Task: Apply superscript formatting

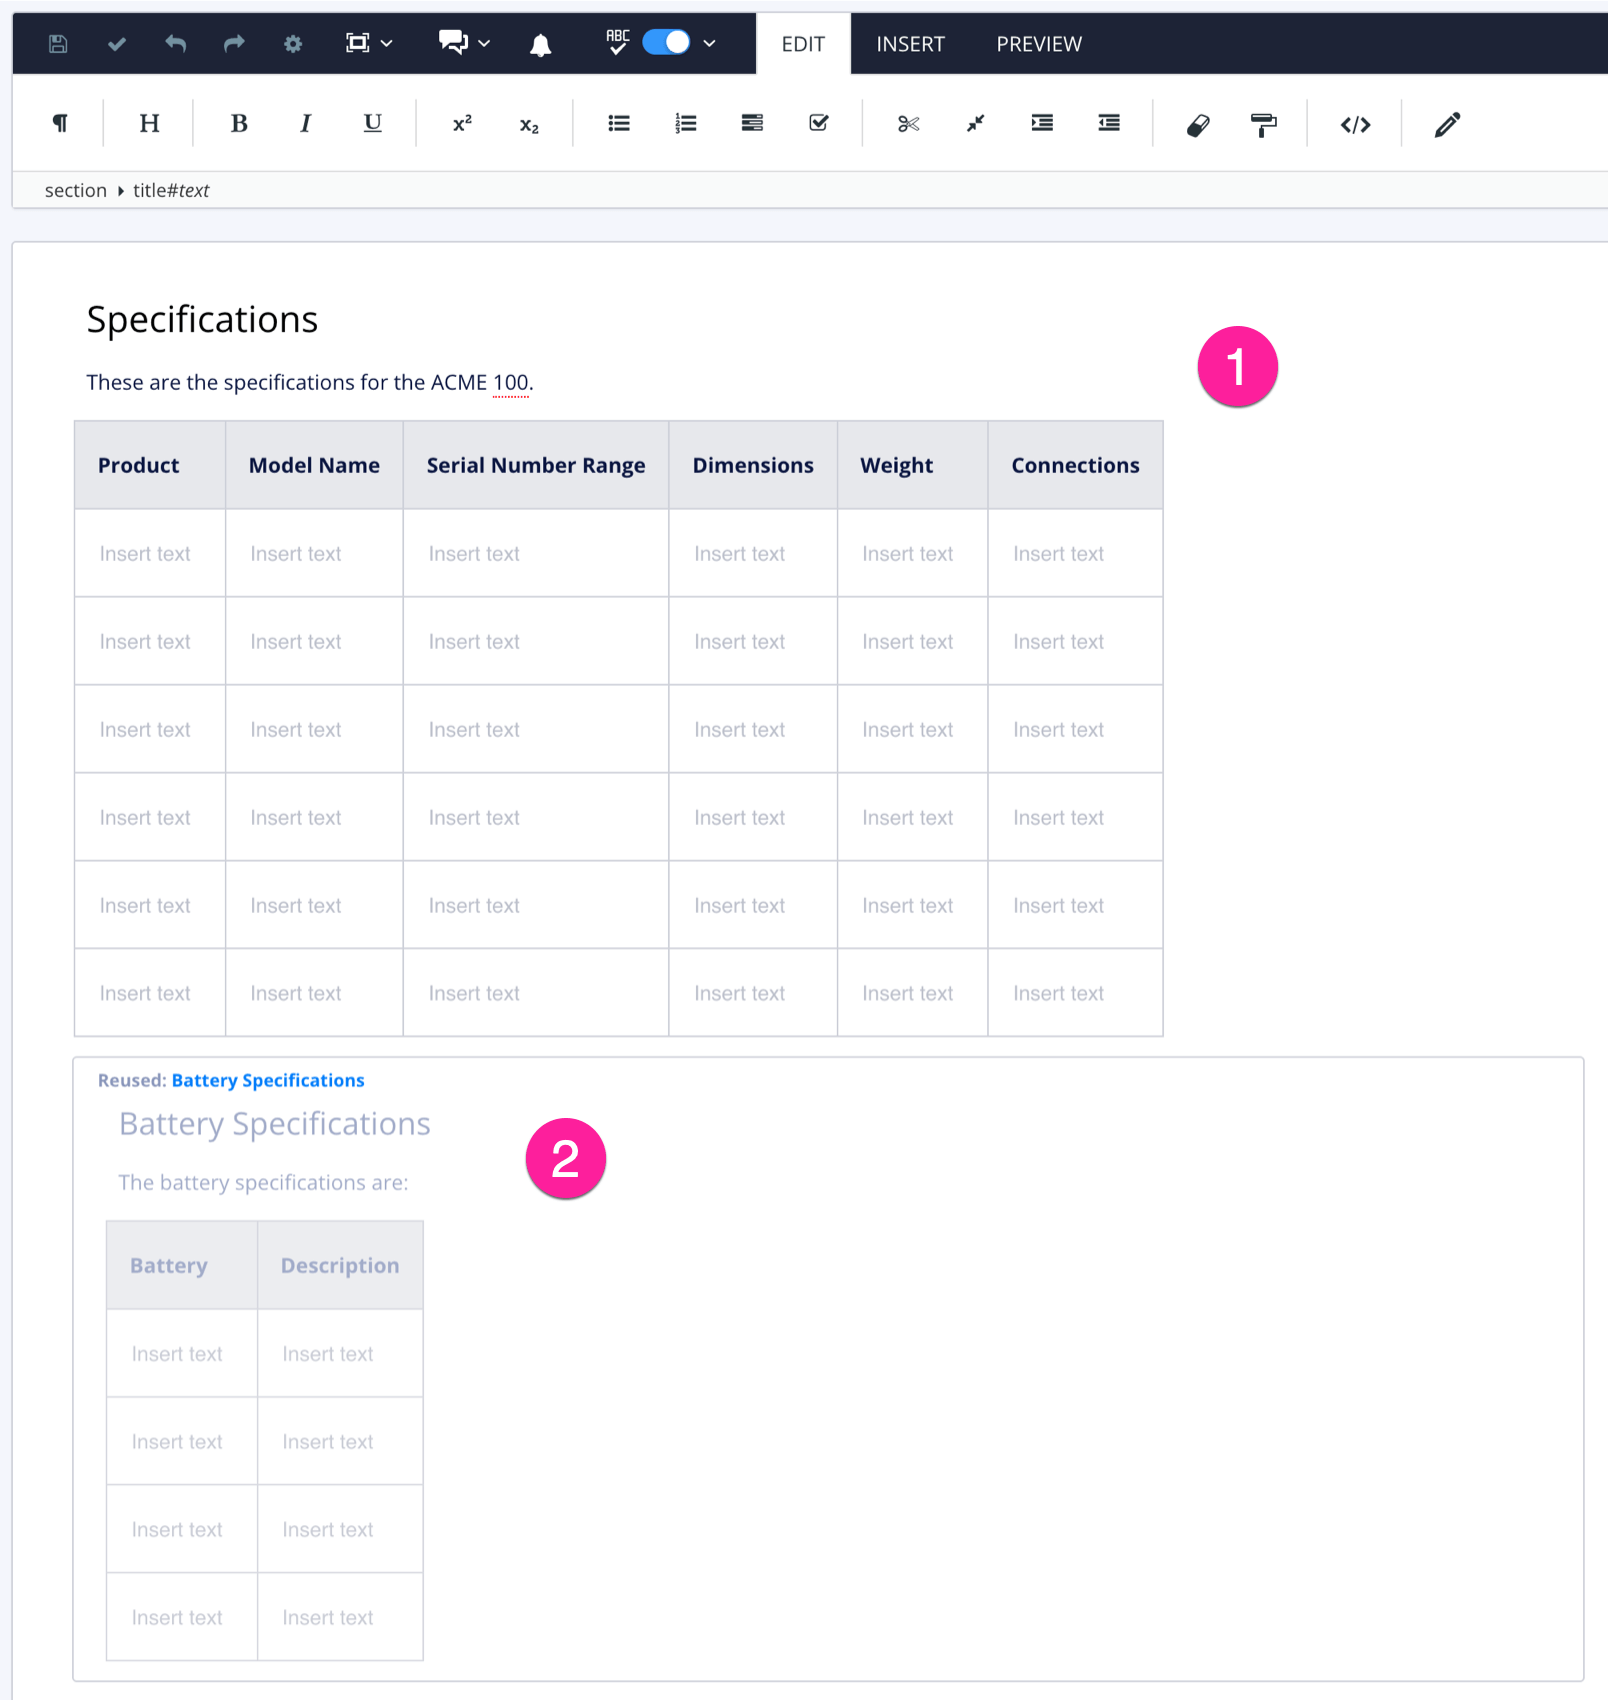Action: coord(460,123)
